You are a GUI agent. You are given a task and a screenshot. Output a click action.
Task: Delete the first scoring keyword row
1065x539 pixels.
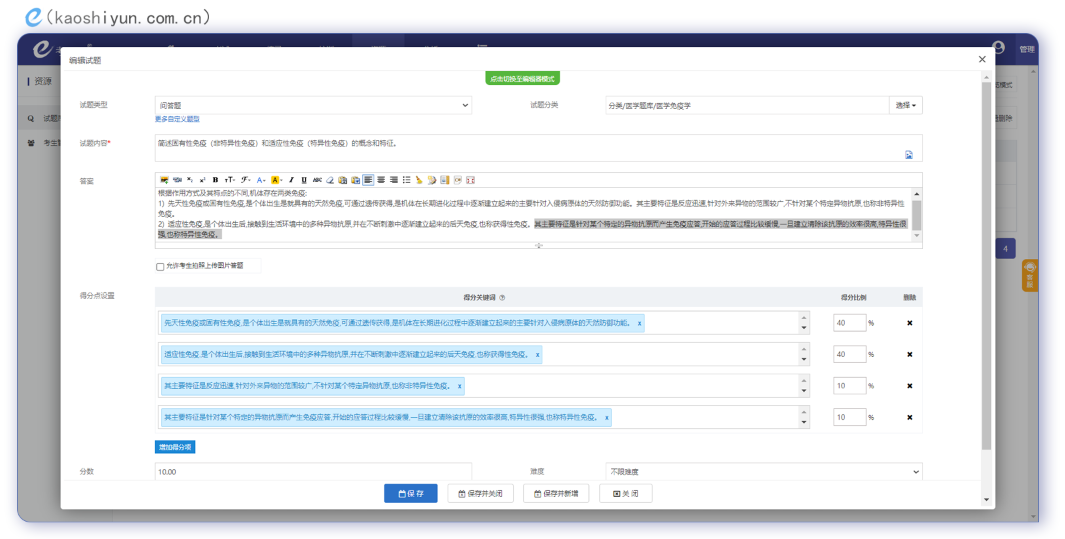(909, 323)
